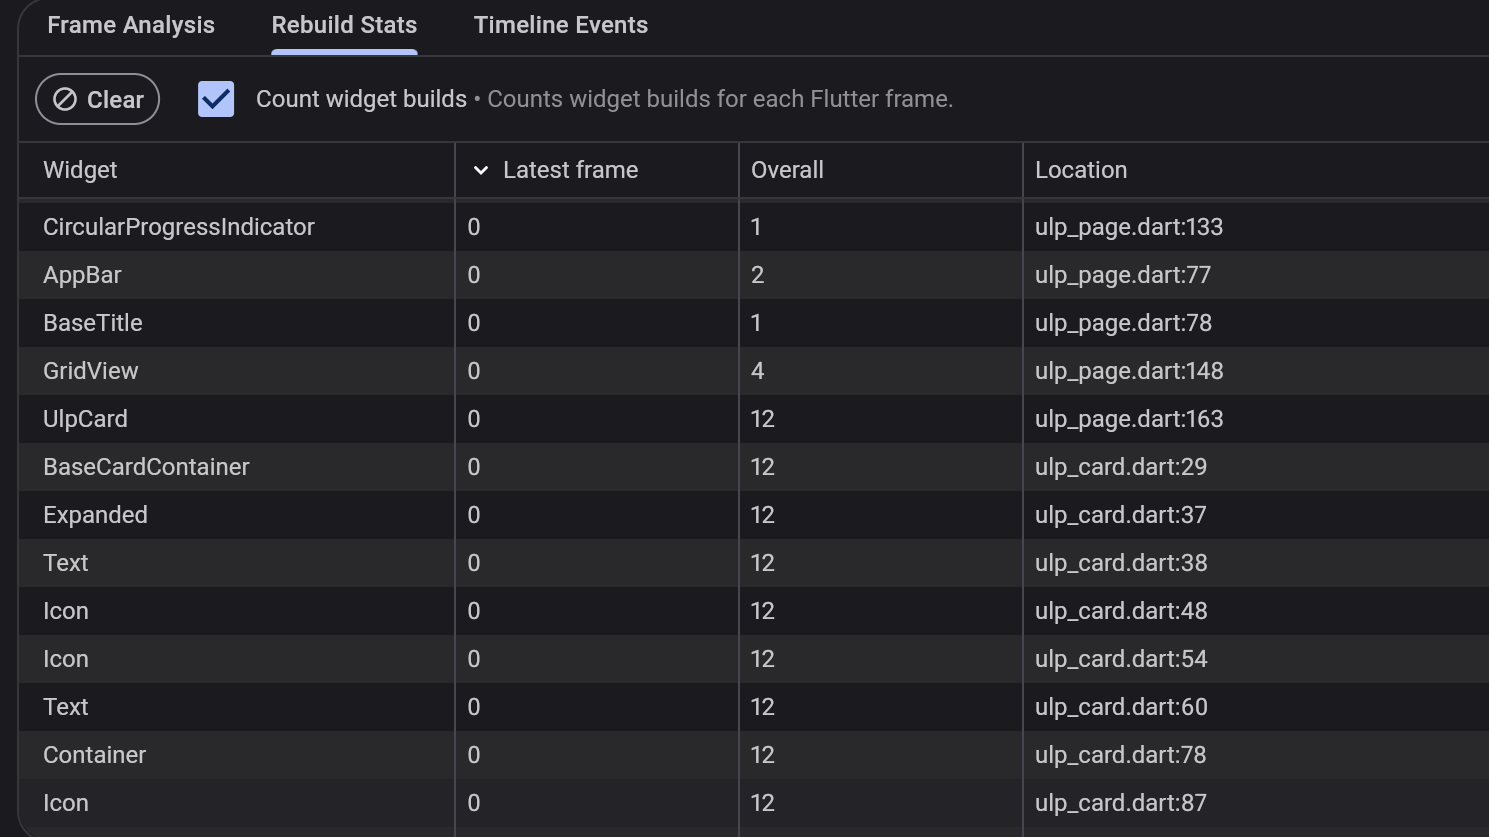The image size is (1489, 837).
Task: Select the UlpCard widget row
Action: click(x=754, y=419)
